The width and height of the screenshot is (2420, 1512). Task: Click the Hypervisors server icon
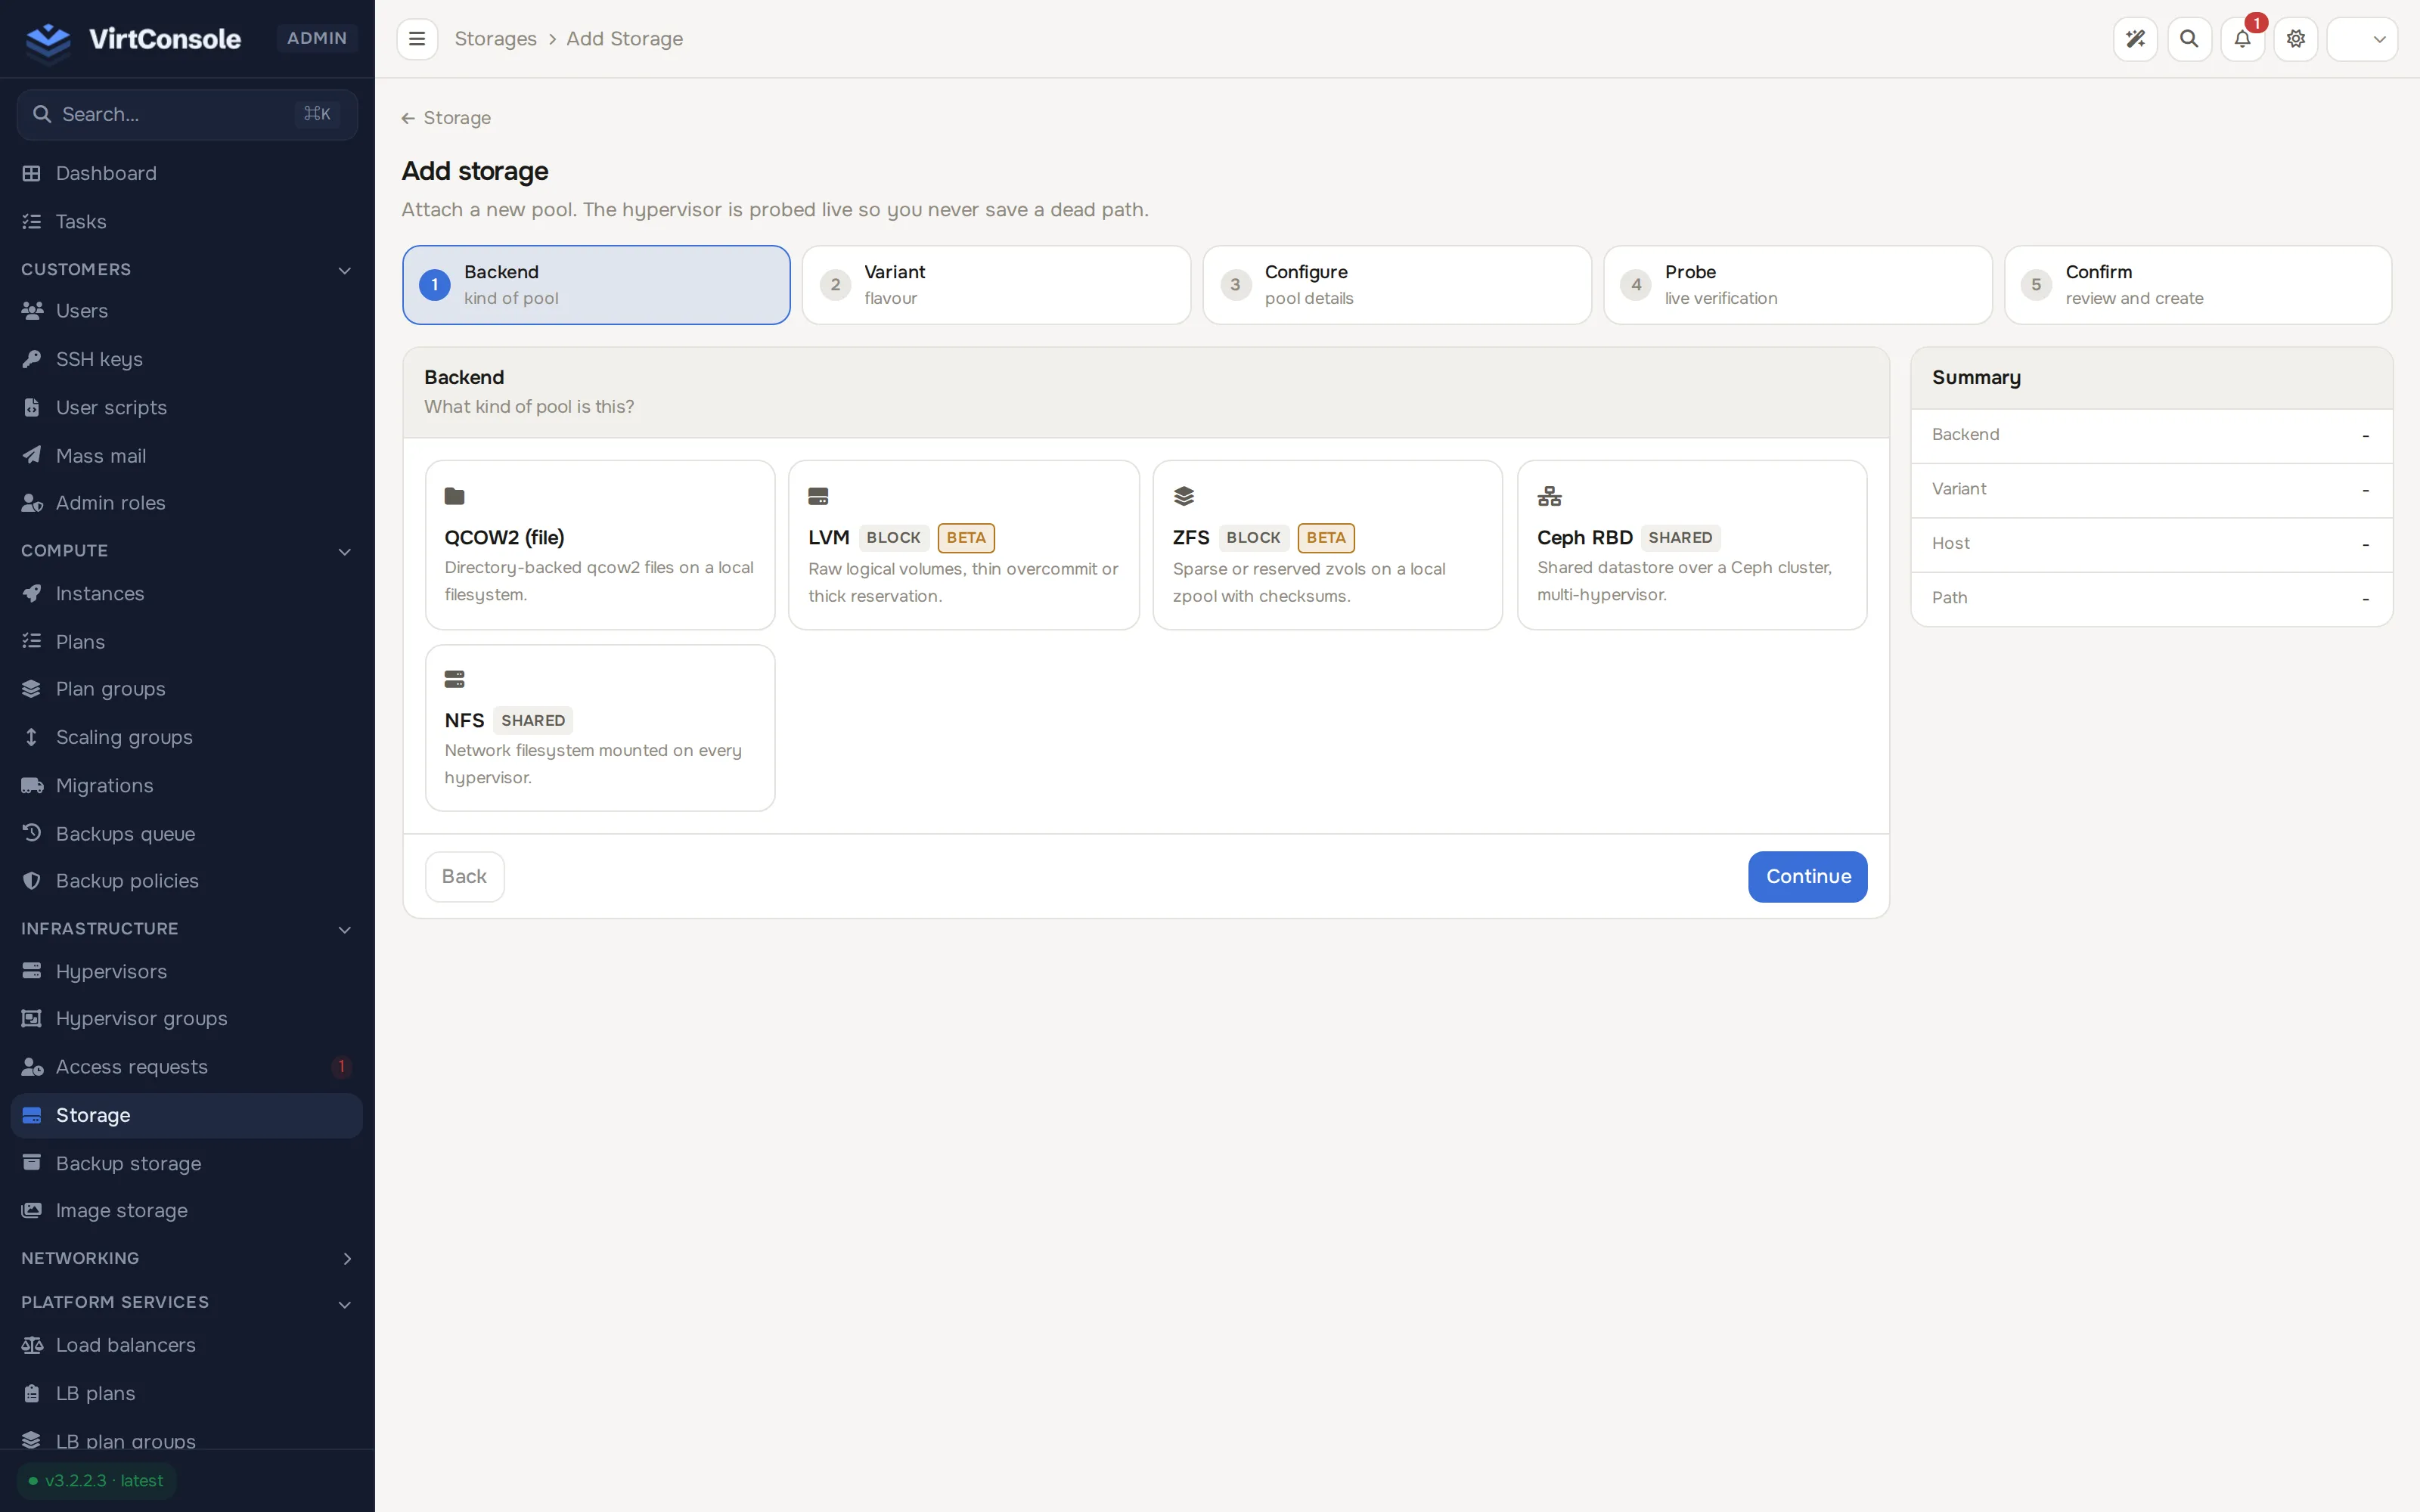pyautogui.click(x=32, y=971)
